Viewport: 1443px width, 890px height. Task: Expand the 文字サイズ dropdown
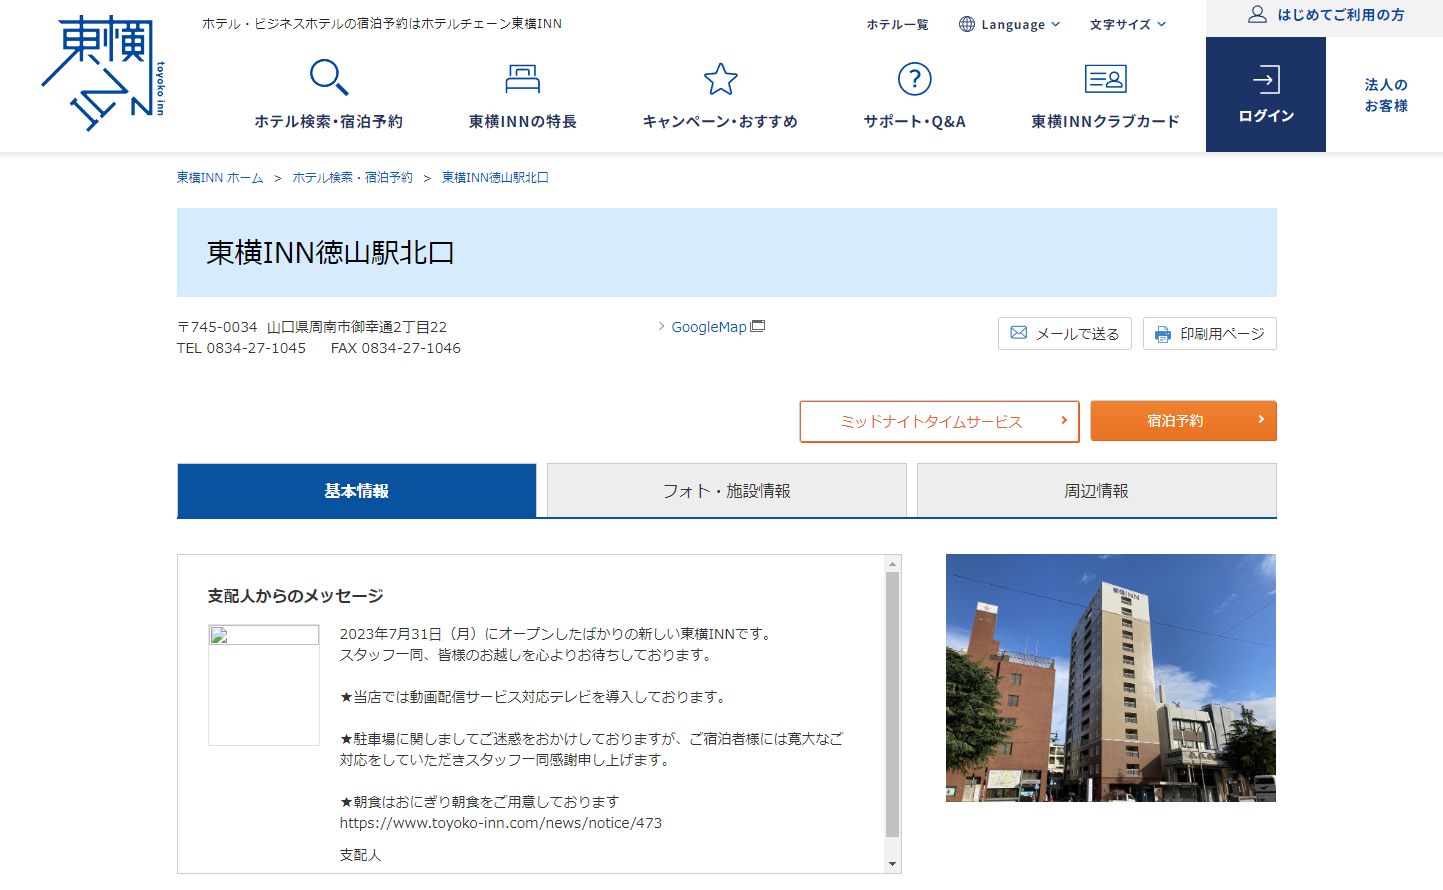coord(1128,24)
